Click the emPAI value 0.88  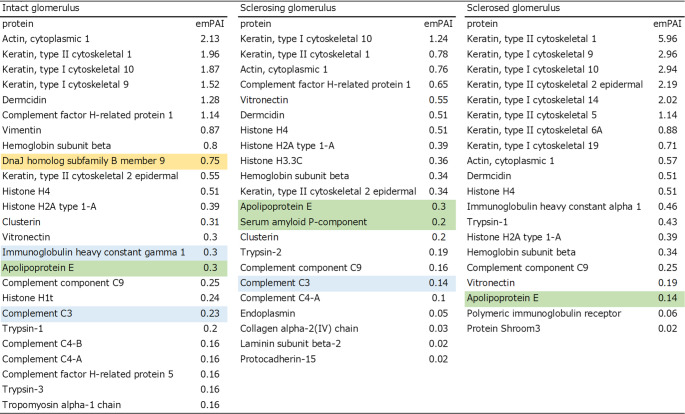click(668, 130)
